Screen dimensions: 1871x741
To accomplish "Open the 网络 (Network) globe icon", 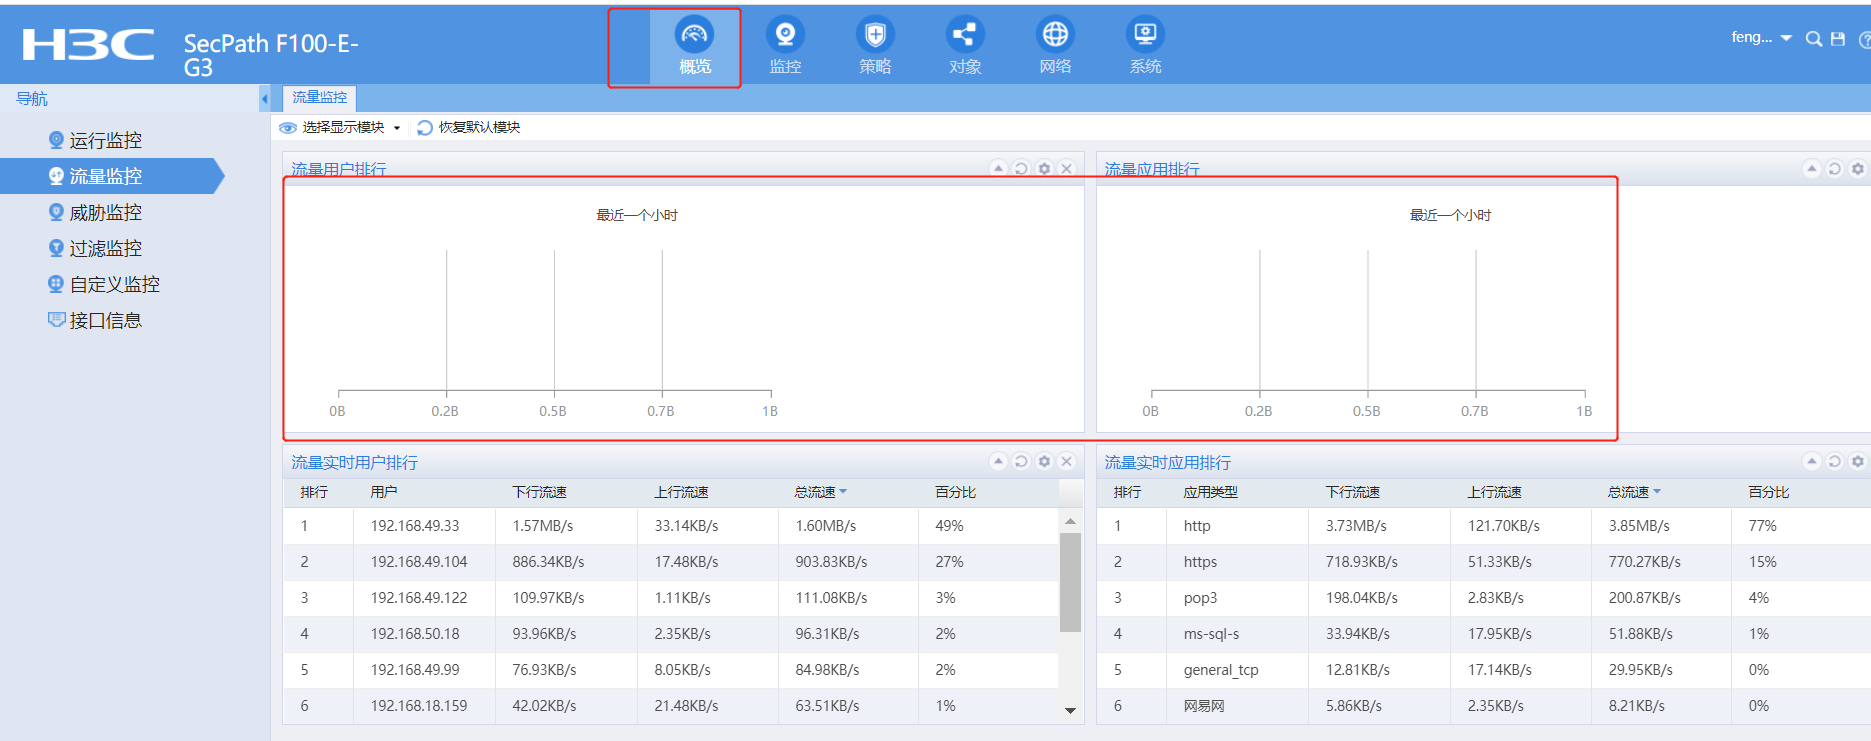I will pos(1055,45).
